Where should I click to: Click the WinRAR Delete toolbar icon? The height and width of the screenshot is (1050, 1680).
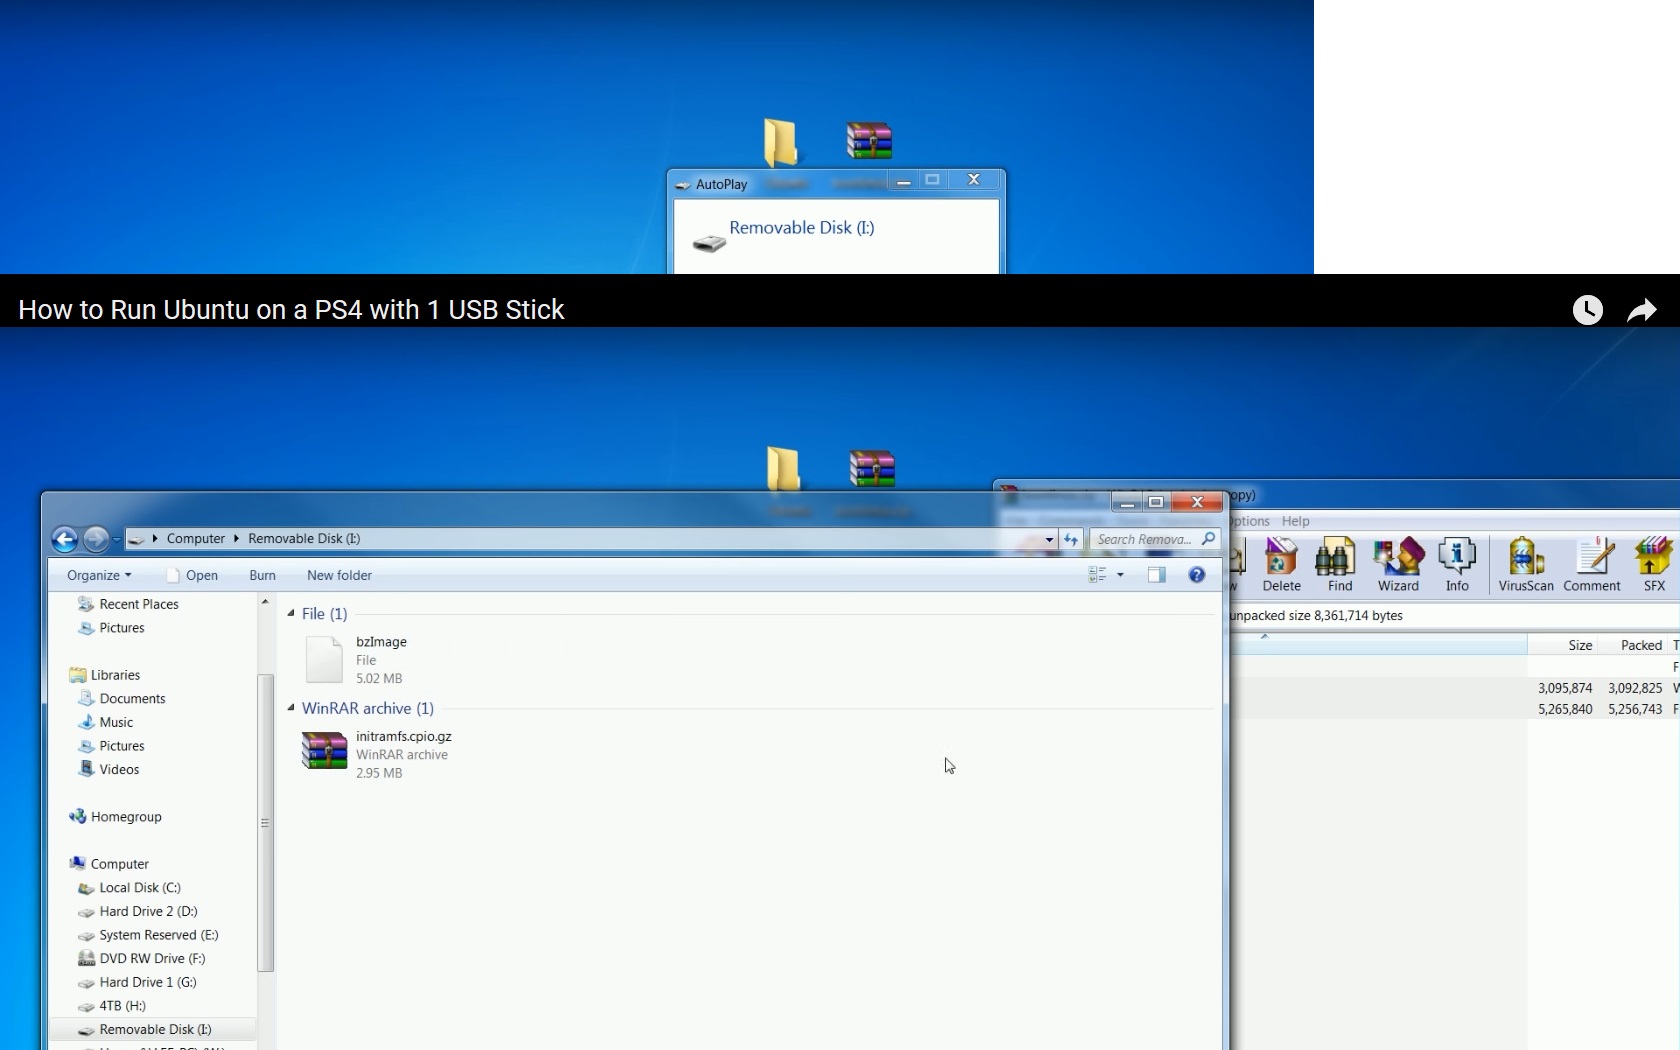[1281, 565]
